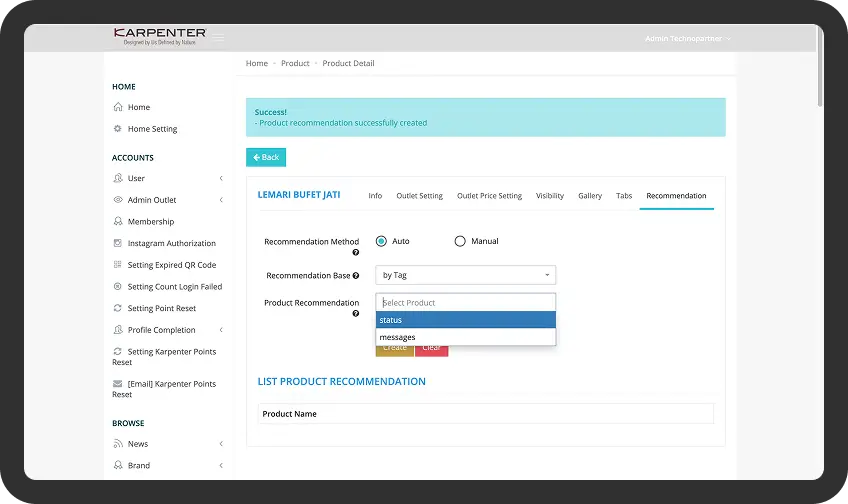Click the hamburger menu icon beside the logo

pos(219,38)
